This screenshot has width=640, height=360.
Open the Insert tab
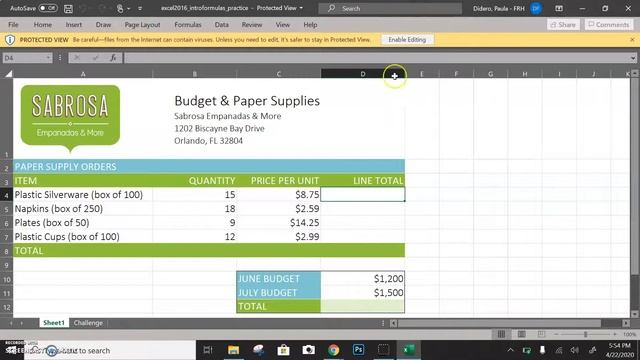(73, 25)
